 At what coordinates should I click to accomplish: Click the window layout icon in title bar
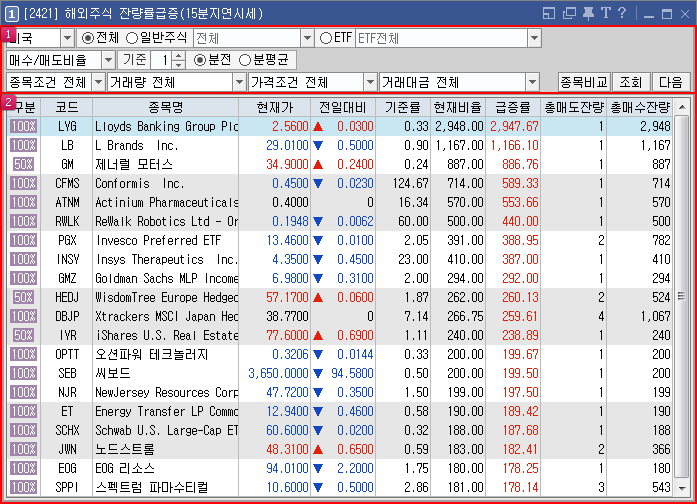549,14
